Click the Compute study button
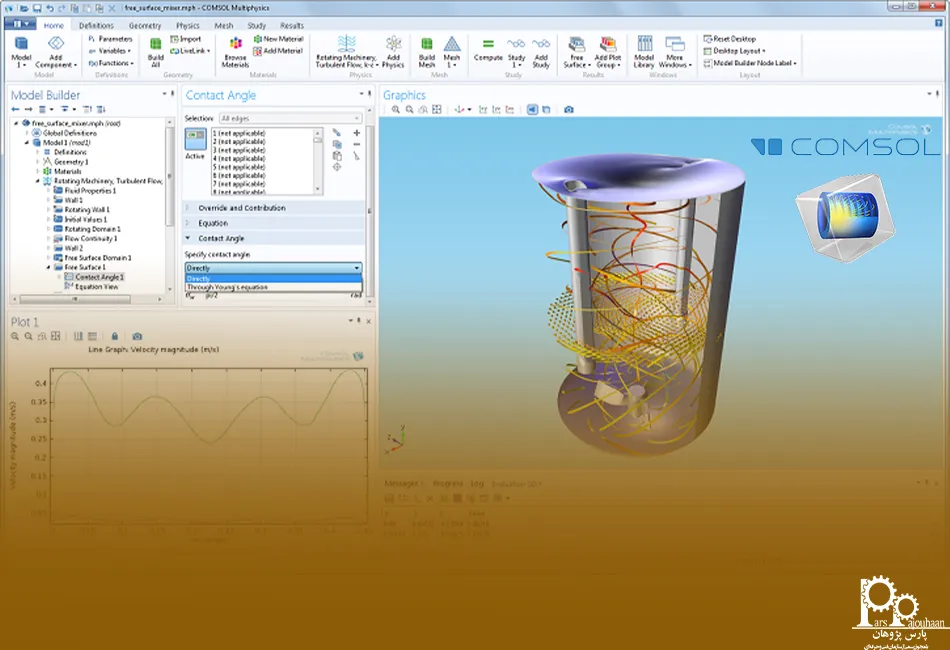This screenshot has height=650, width=950. [x=488, y=50]
